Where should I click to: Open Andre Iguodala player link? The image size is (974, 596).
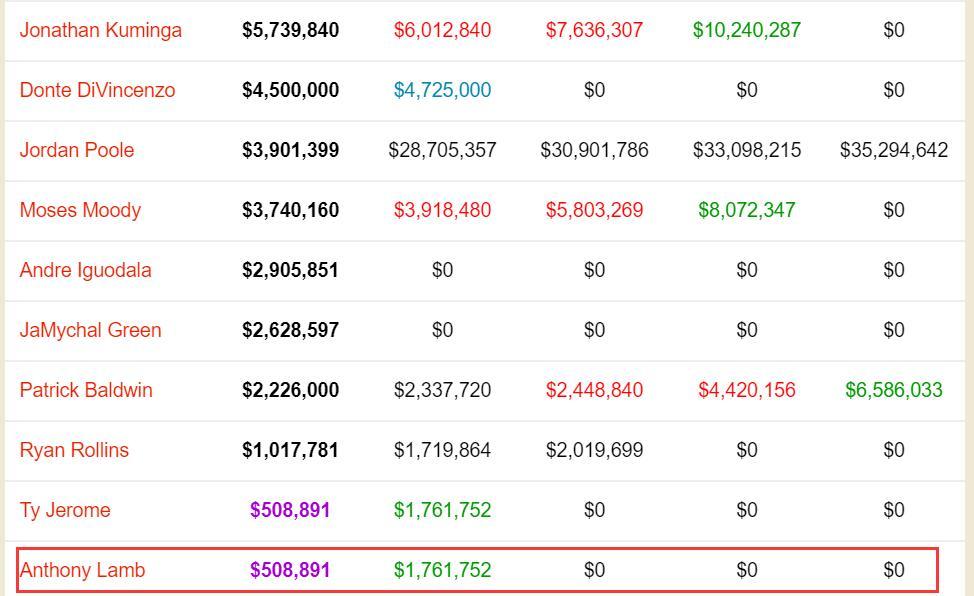86,270
